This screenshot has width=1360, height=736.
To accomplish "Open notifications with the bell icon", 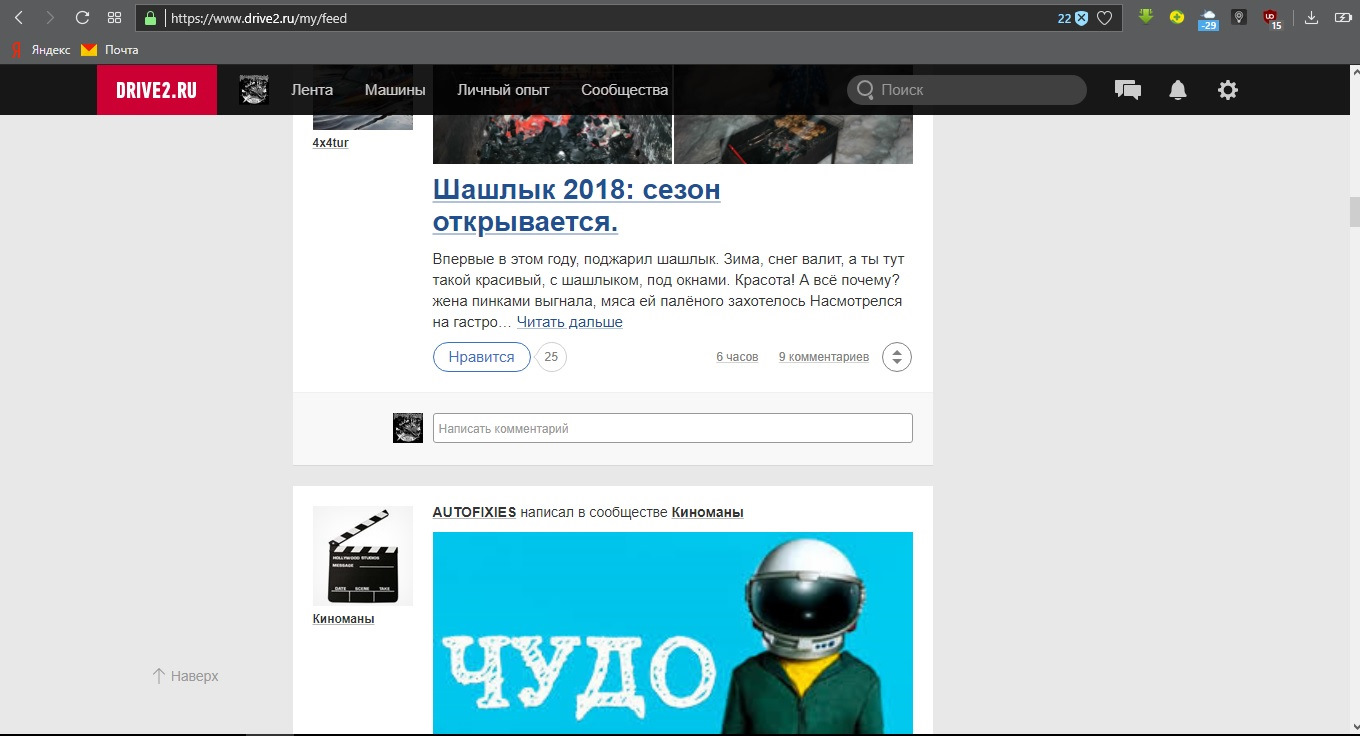I will pos(1178,90).
